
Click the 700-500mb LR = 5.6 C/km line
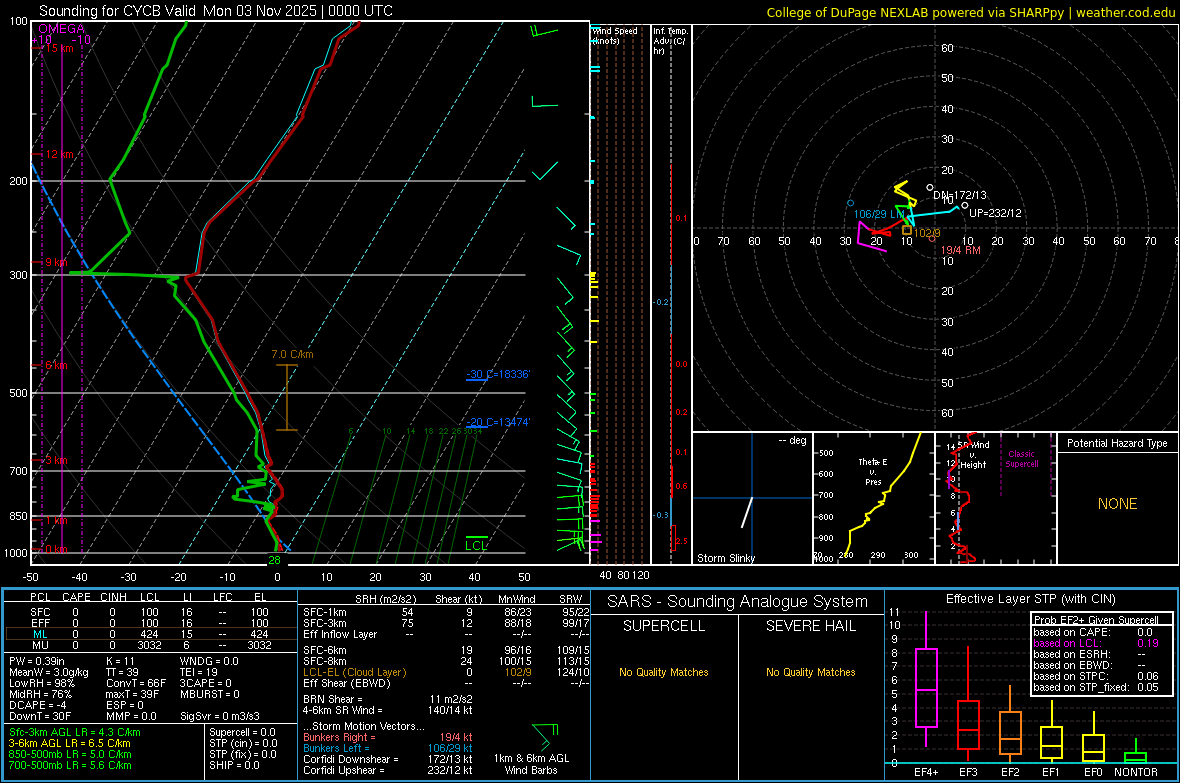[70, 765]
